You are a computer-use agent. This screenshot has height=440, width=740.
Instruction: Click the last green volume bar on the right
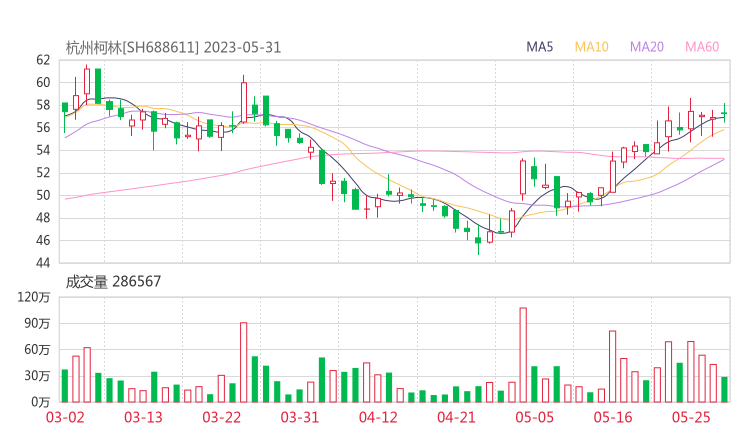724,389
